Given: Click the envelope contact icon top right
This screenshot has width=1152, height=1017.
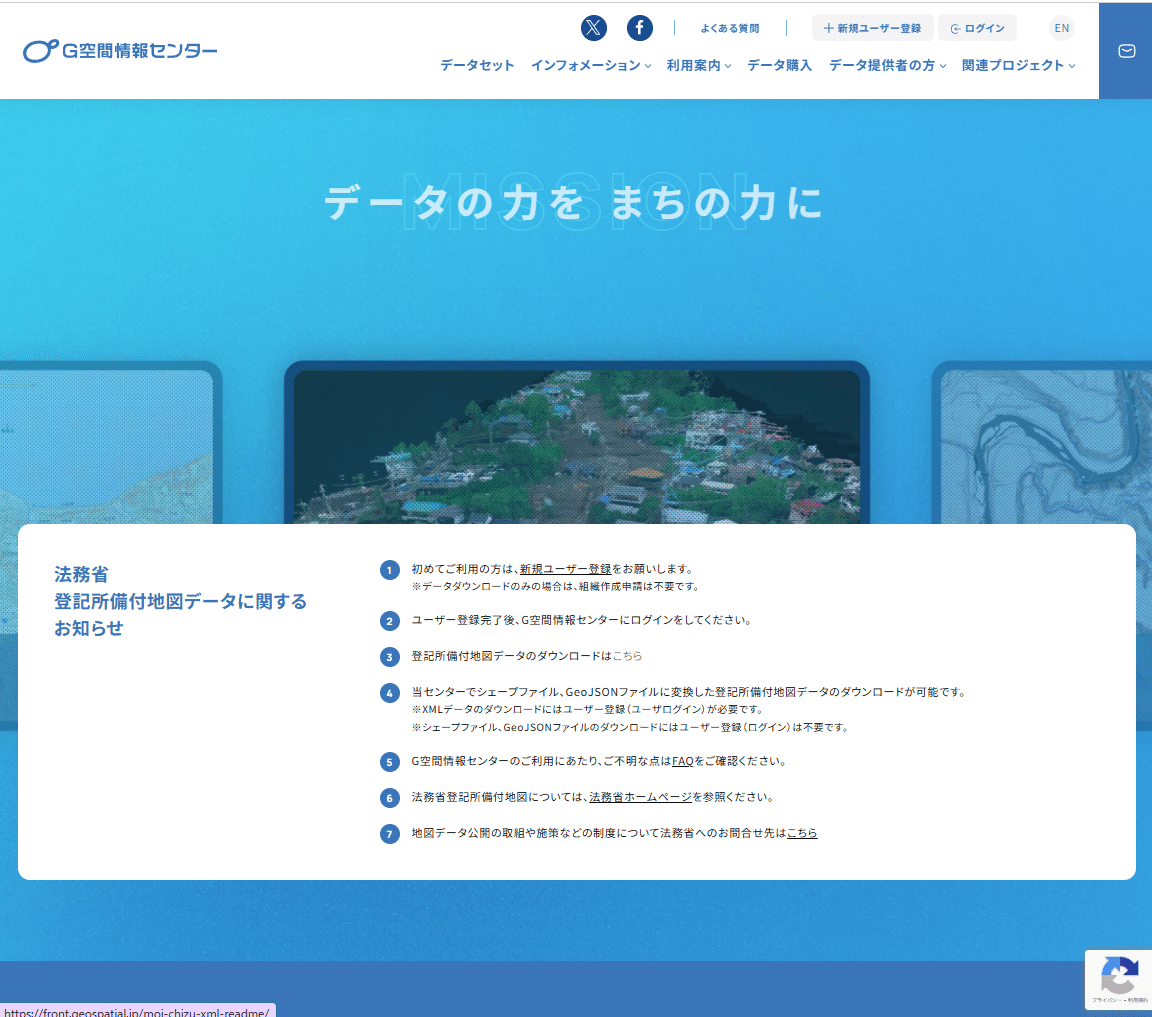Looking at the screenshot, I should (x=1126, y=51).
